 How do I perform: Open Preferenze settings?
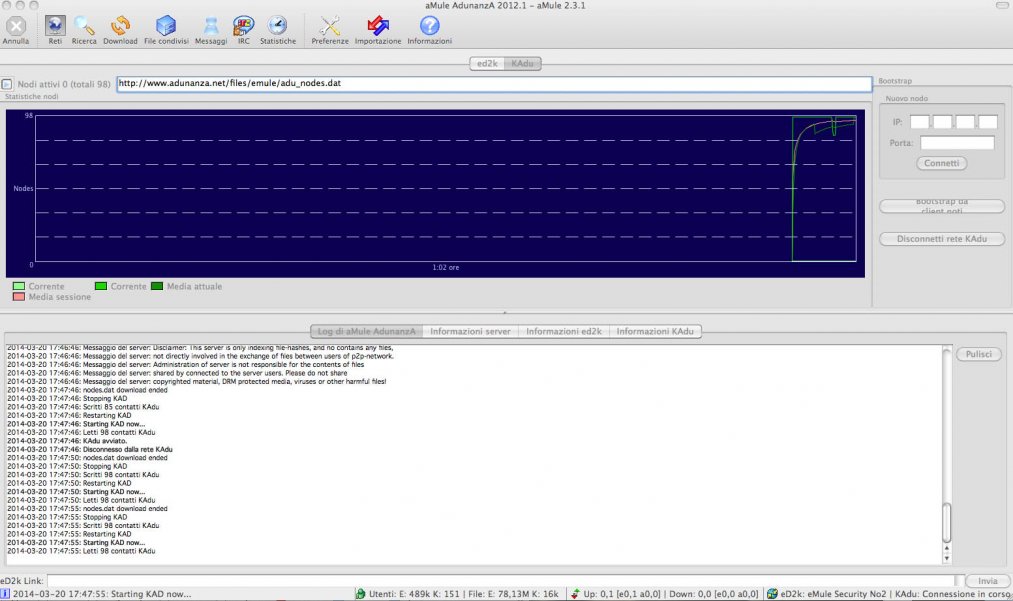click(x=329, y=26)
